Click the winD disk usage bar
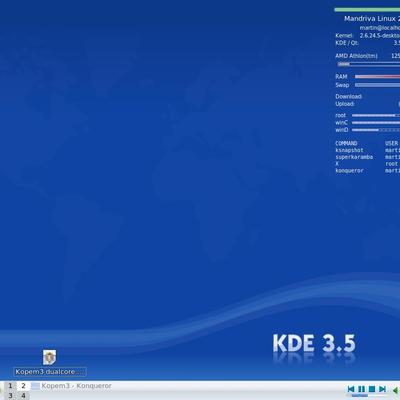 pyautogui.click(x=376, y=130)
